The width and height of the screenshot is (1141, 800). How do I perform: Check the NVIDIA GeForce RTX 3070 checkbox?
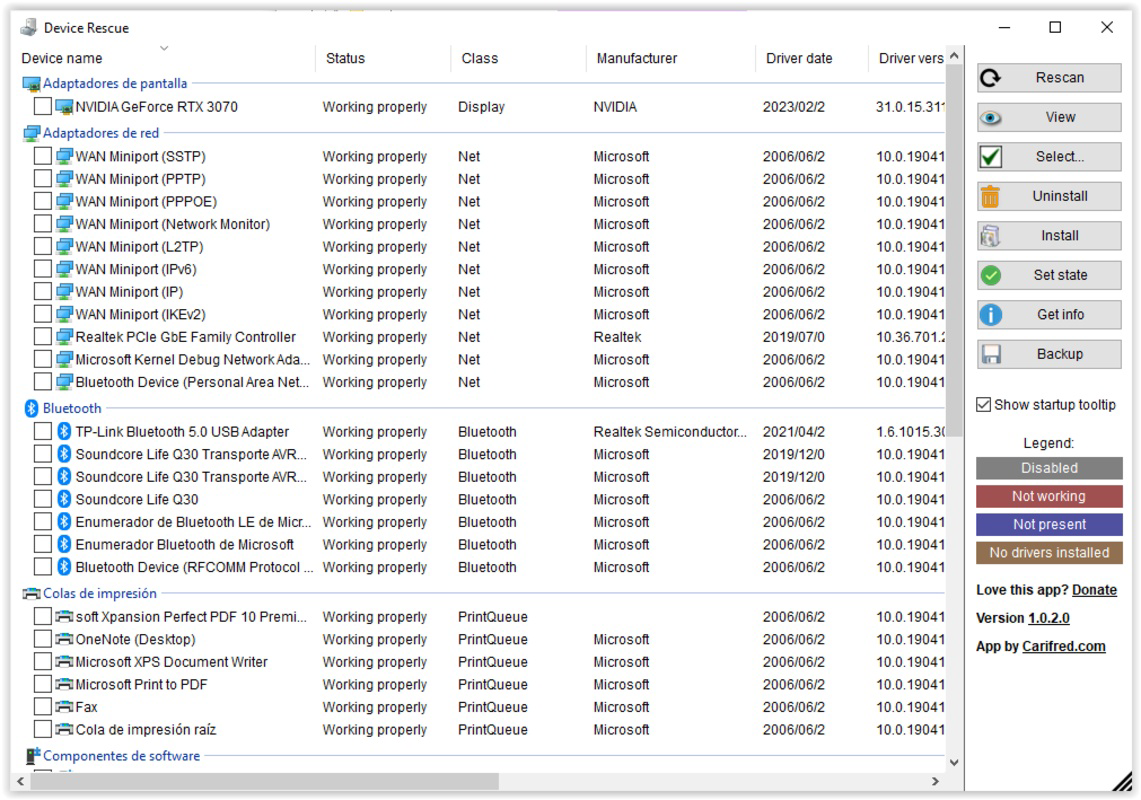[43, 107]
